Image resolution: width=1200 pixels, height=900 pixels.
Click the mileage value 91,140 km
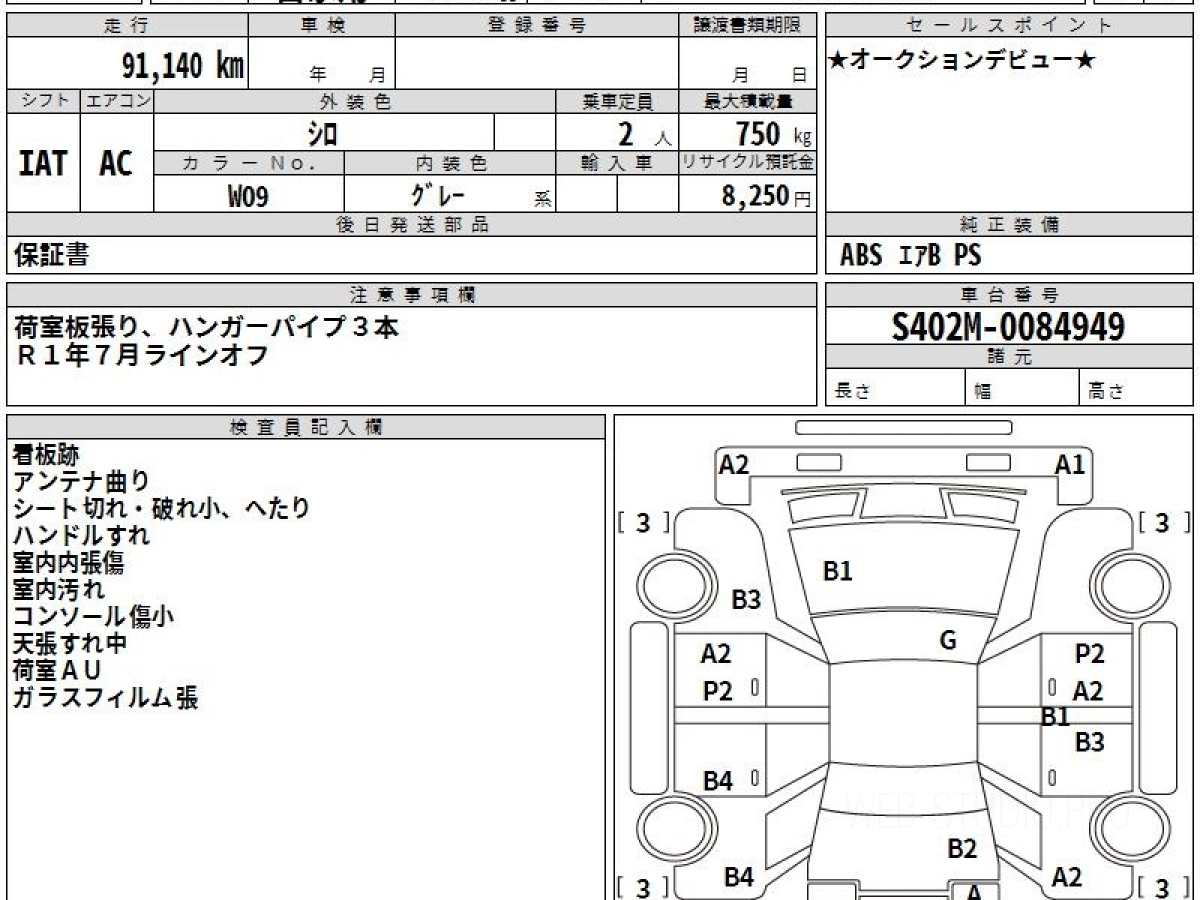pyautogui.click(x=183, y=67)
